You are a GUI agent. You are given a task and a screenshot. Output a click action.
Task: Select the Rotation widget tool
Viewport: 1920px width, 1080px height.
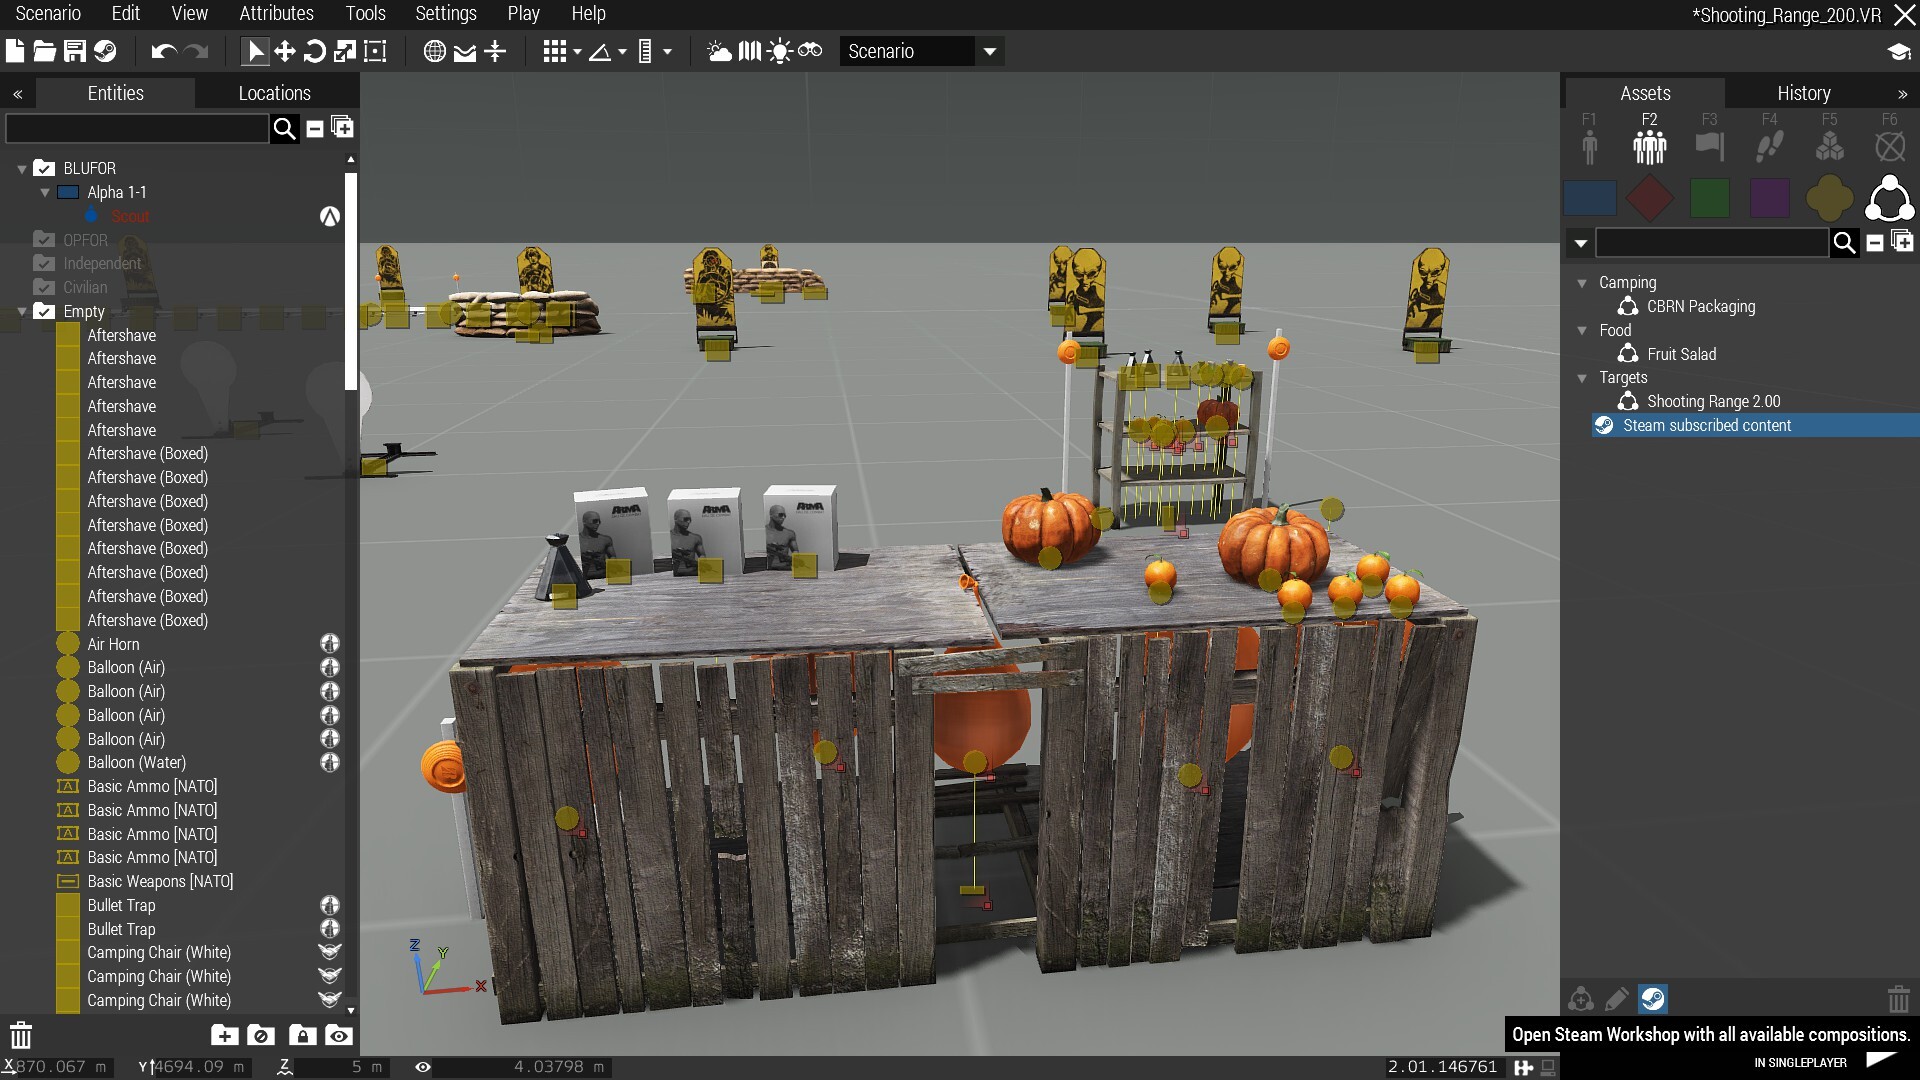(314, 51)
